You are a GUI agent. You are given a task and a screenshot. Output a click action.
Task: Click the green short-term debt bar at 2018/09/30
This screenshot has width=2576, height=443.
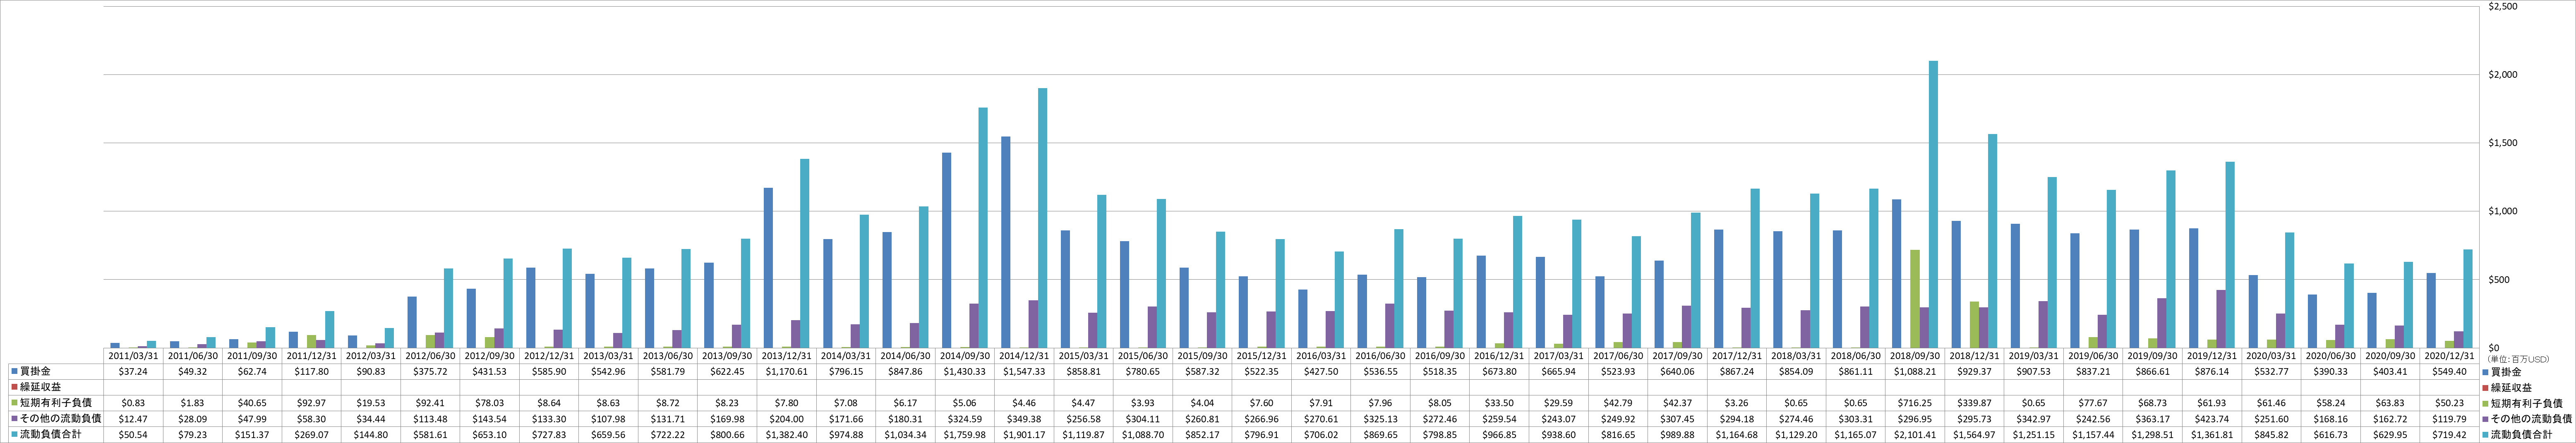pos(1914,299)
